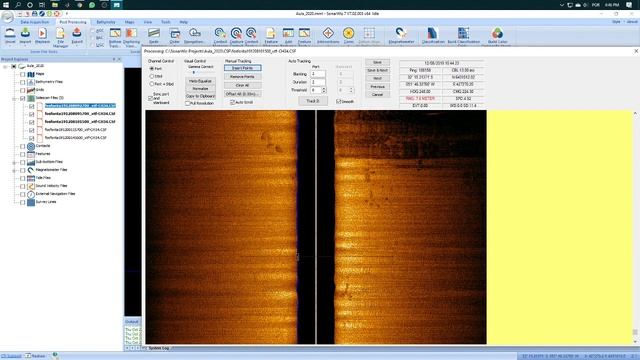Toggle the Auto Scroll checkbox
Viewport: 640px width, 360px height.
[233, 102]
